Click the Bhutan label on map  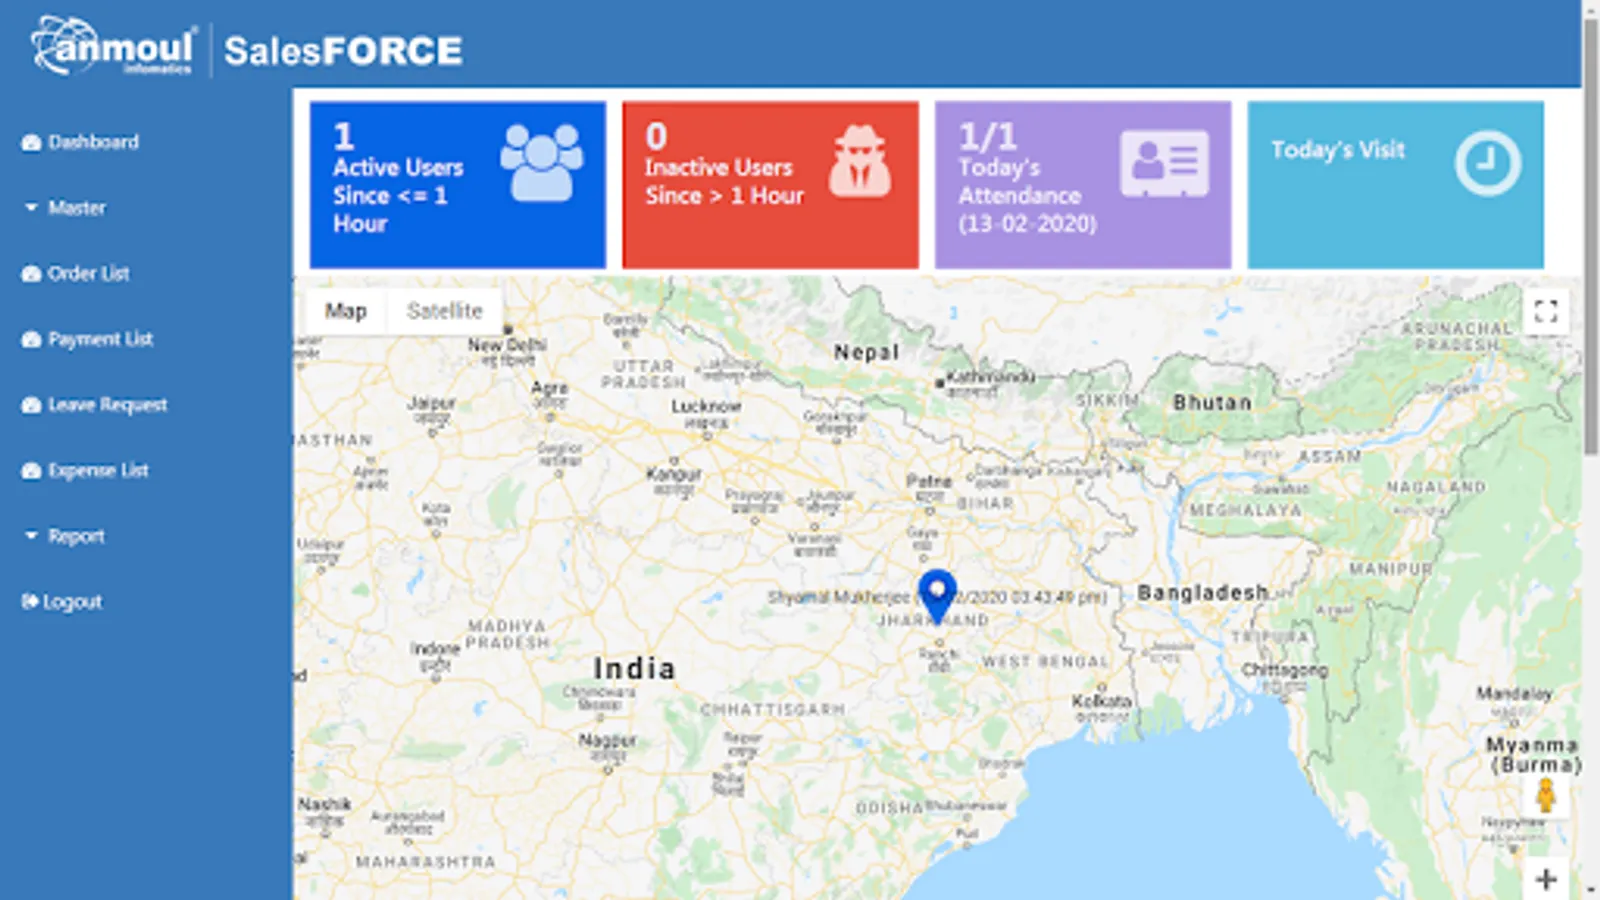1212,402
